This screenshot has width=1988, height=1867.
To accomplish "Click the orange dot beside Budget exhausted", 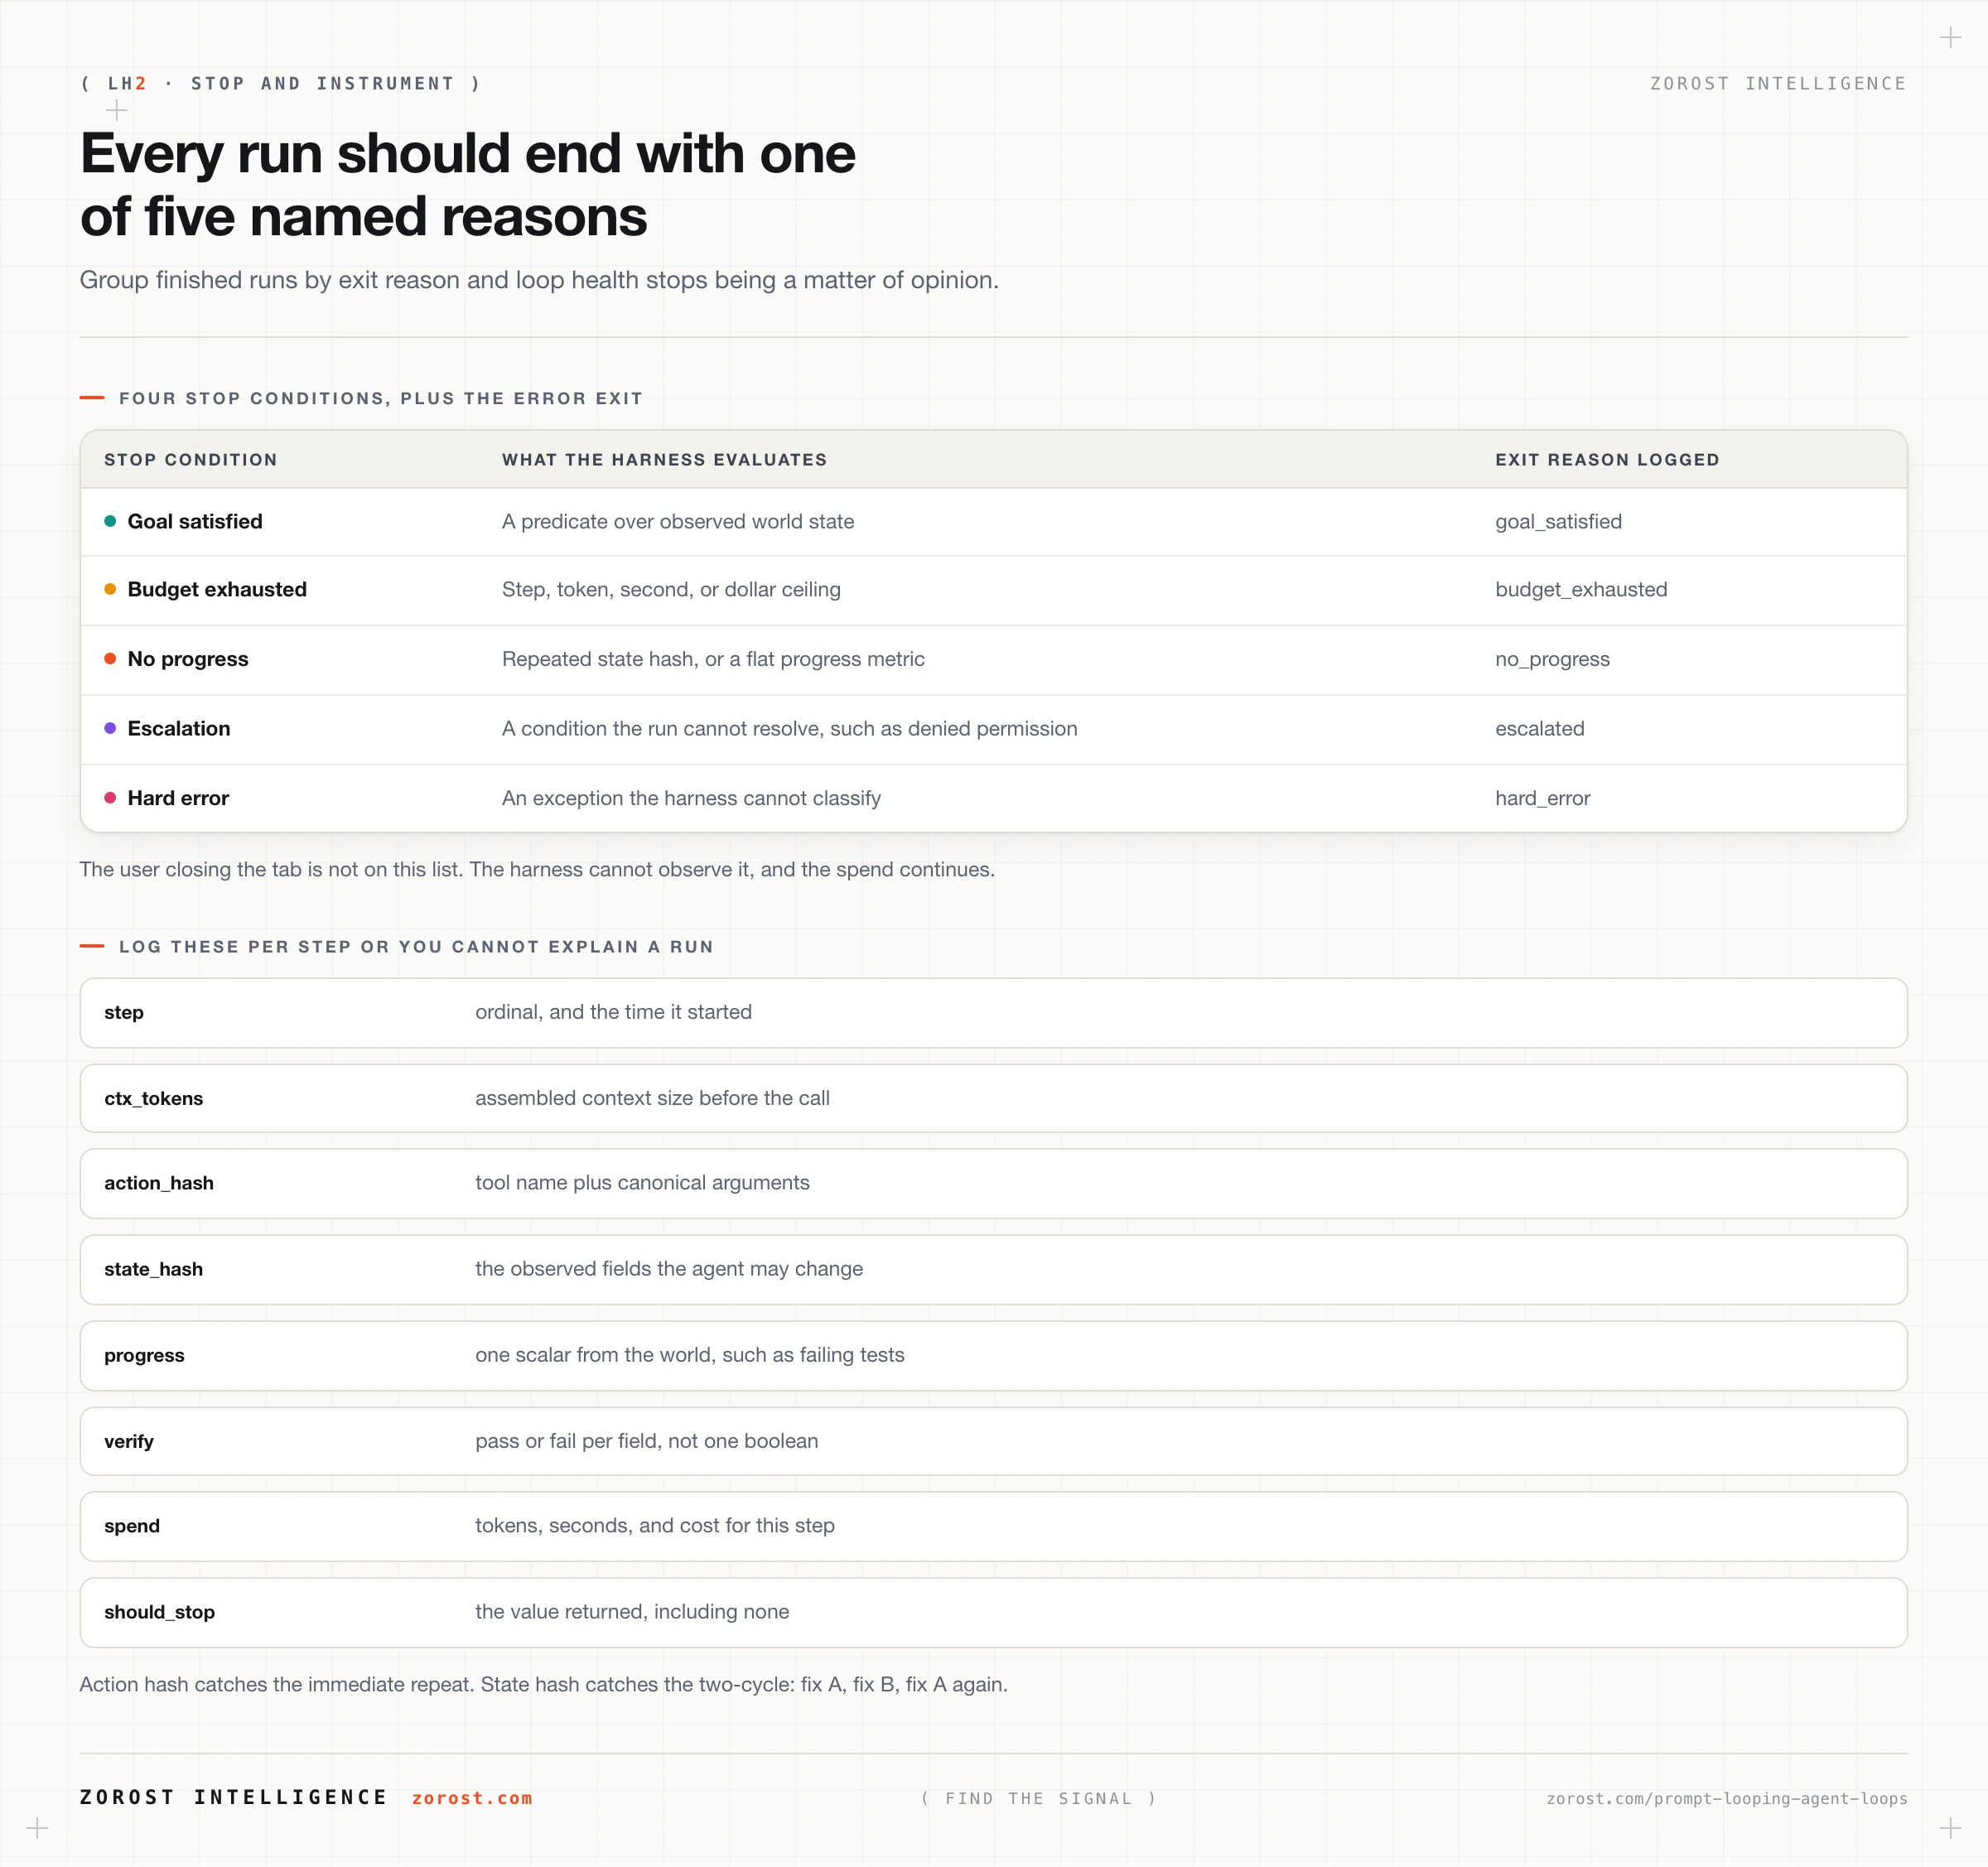I will (110, 589).
